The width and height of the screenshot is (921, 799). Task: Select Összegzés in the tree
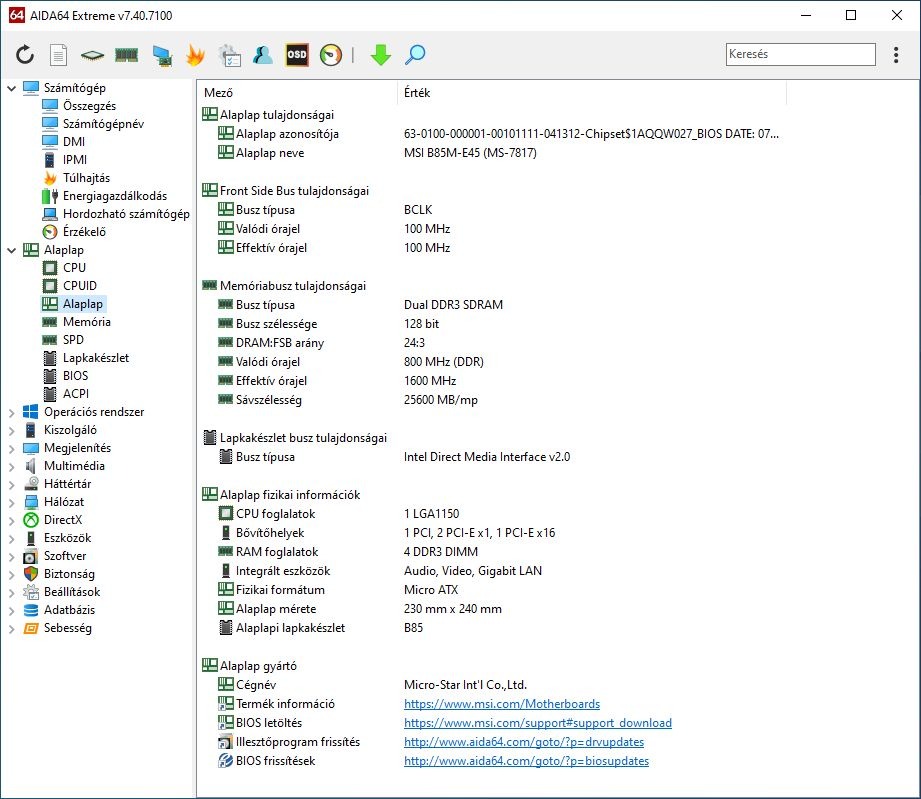coord(89,106)
